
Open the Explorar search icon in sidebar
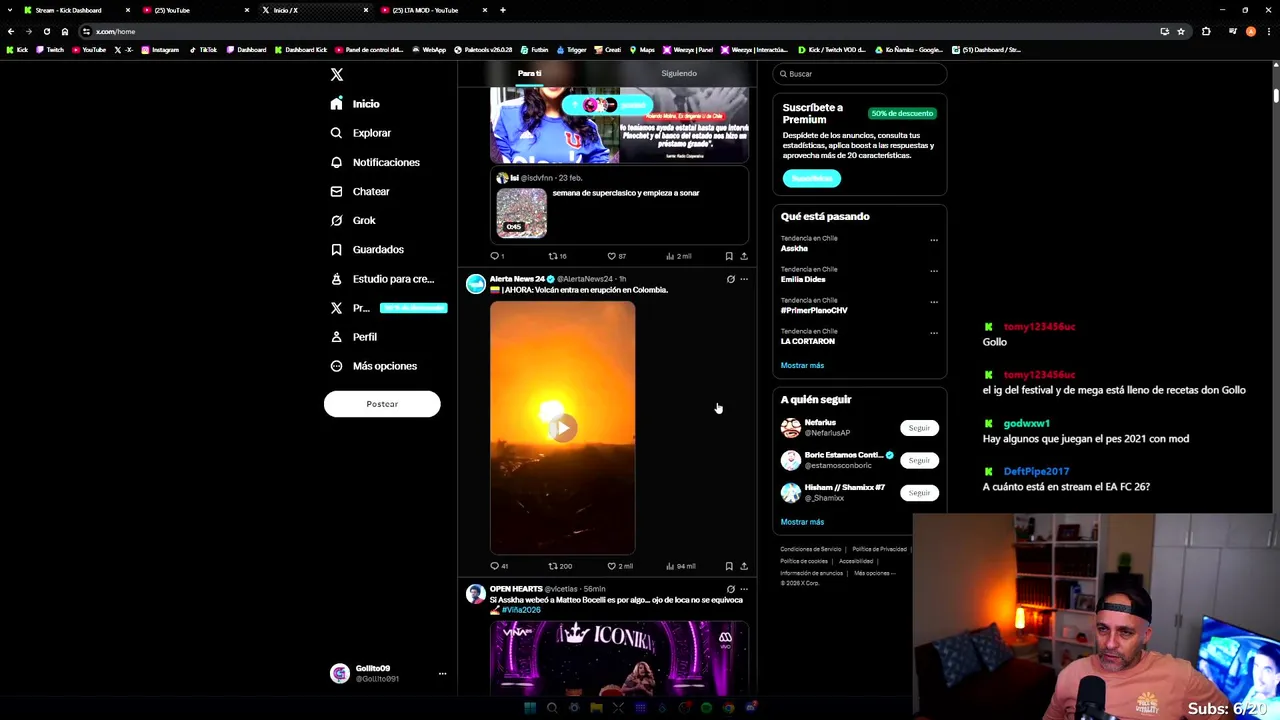[x=336, y=133]
